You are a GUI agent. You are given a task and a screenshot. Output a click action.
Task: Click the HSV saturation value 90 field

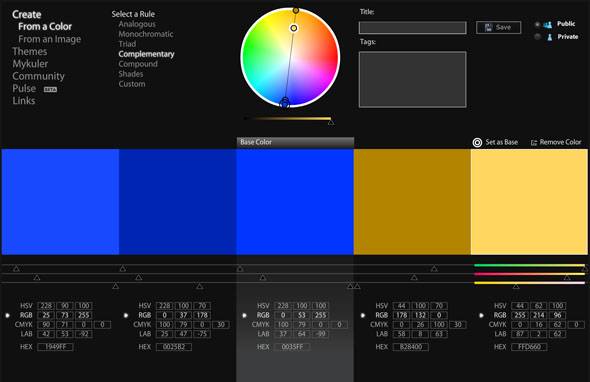click(x=65, y=306)
